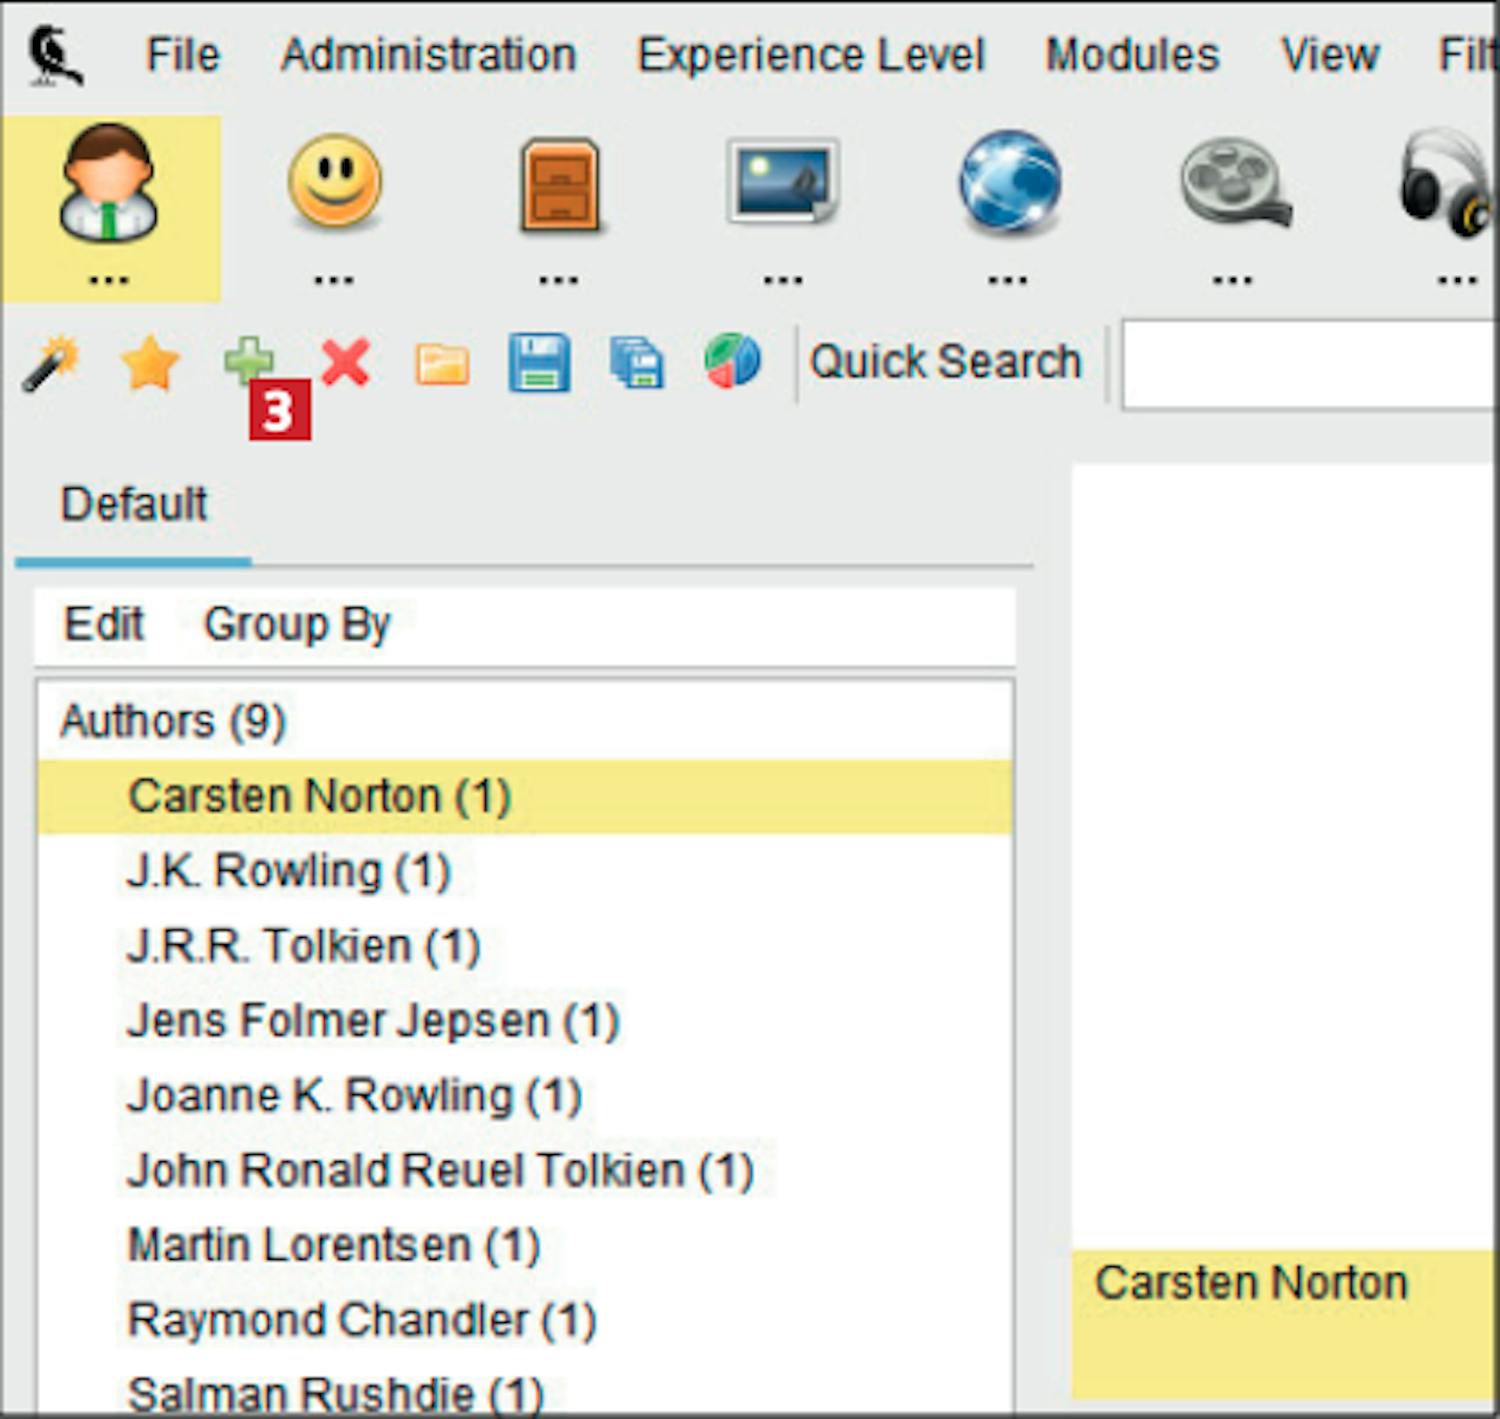Select J.R.R. Tolkien in authors list
1500x1419 pixels.
coord(303,946)
